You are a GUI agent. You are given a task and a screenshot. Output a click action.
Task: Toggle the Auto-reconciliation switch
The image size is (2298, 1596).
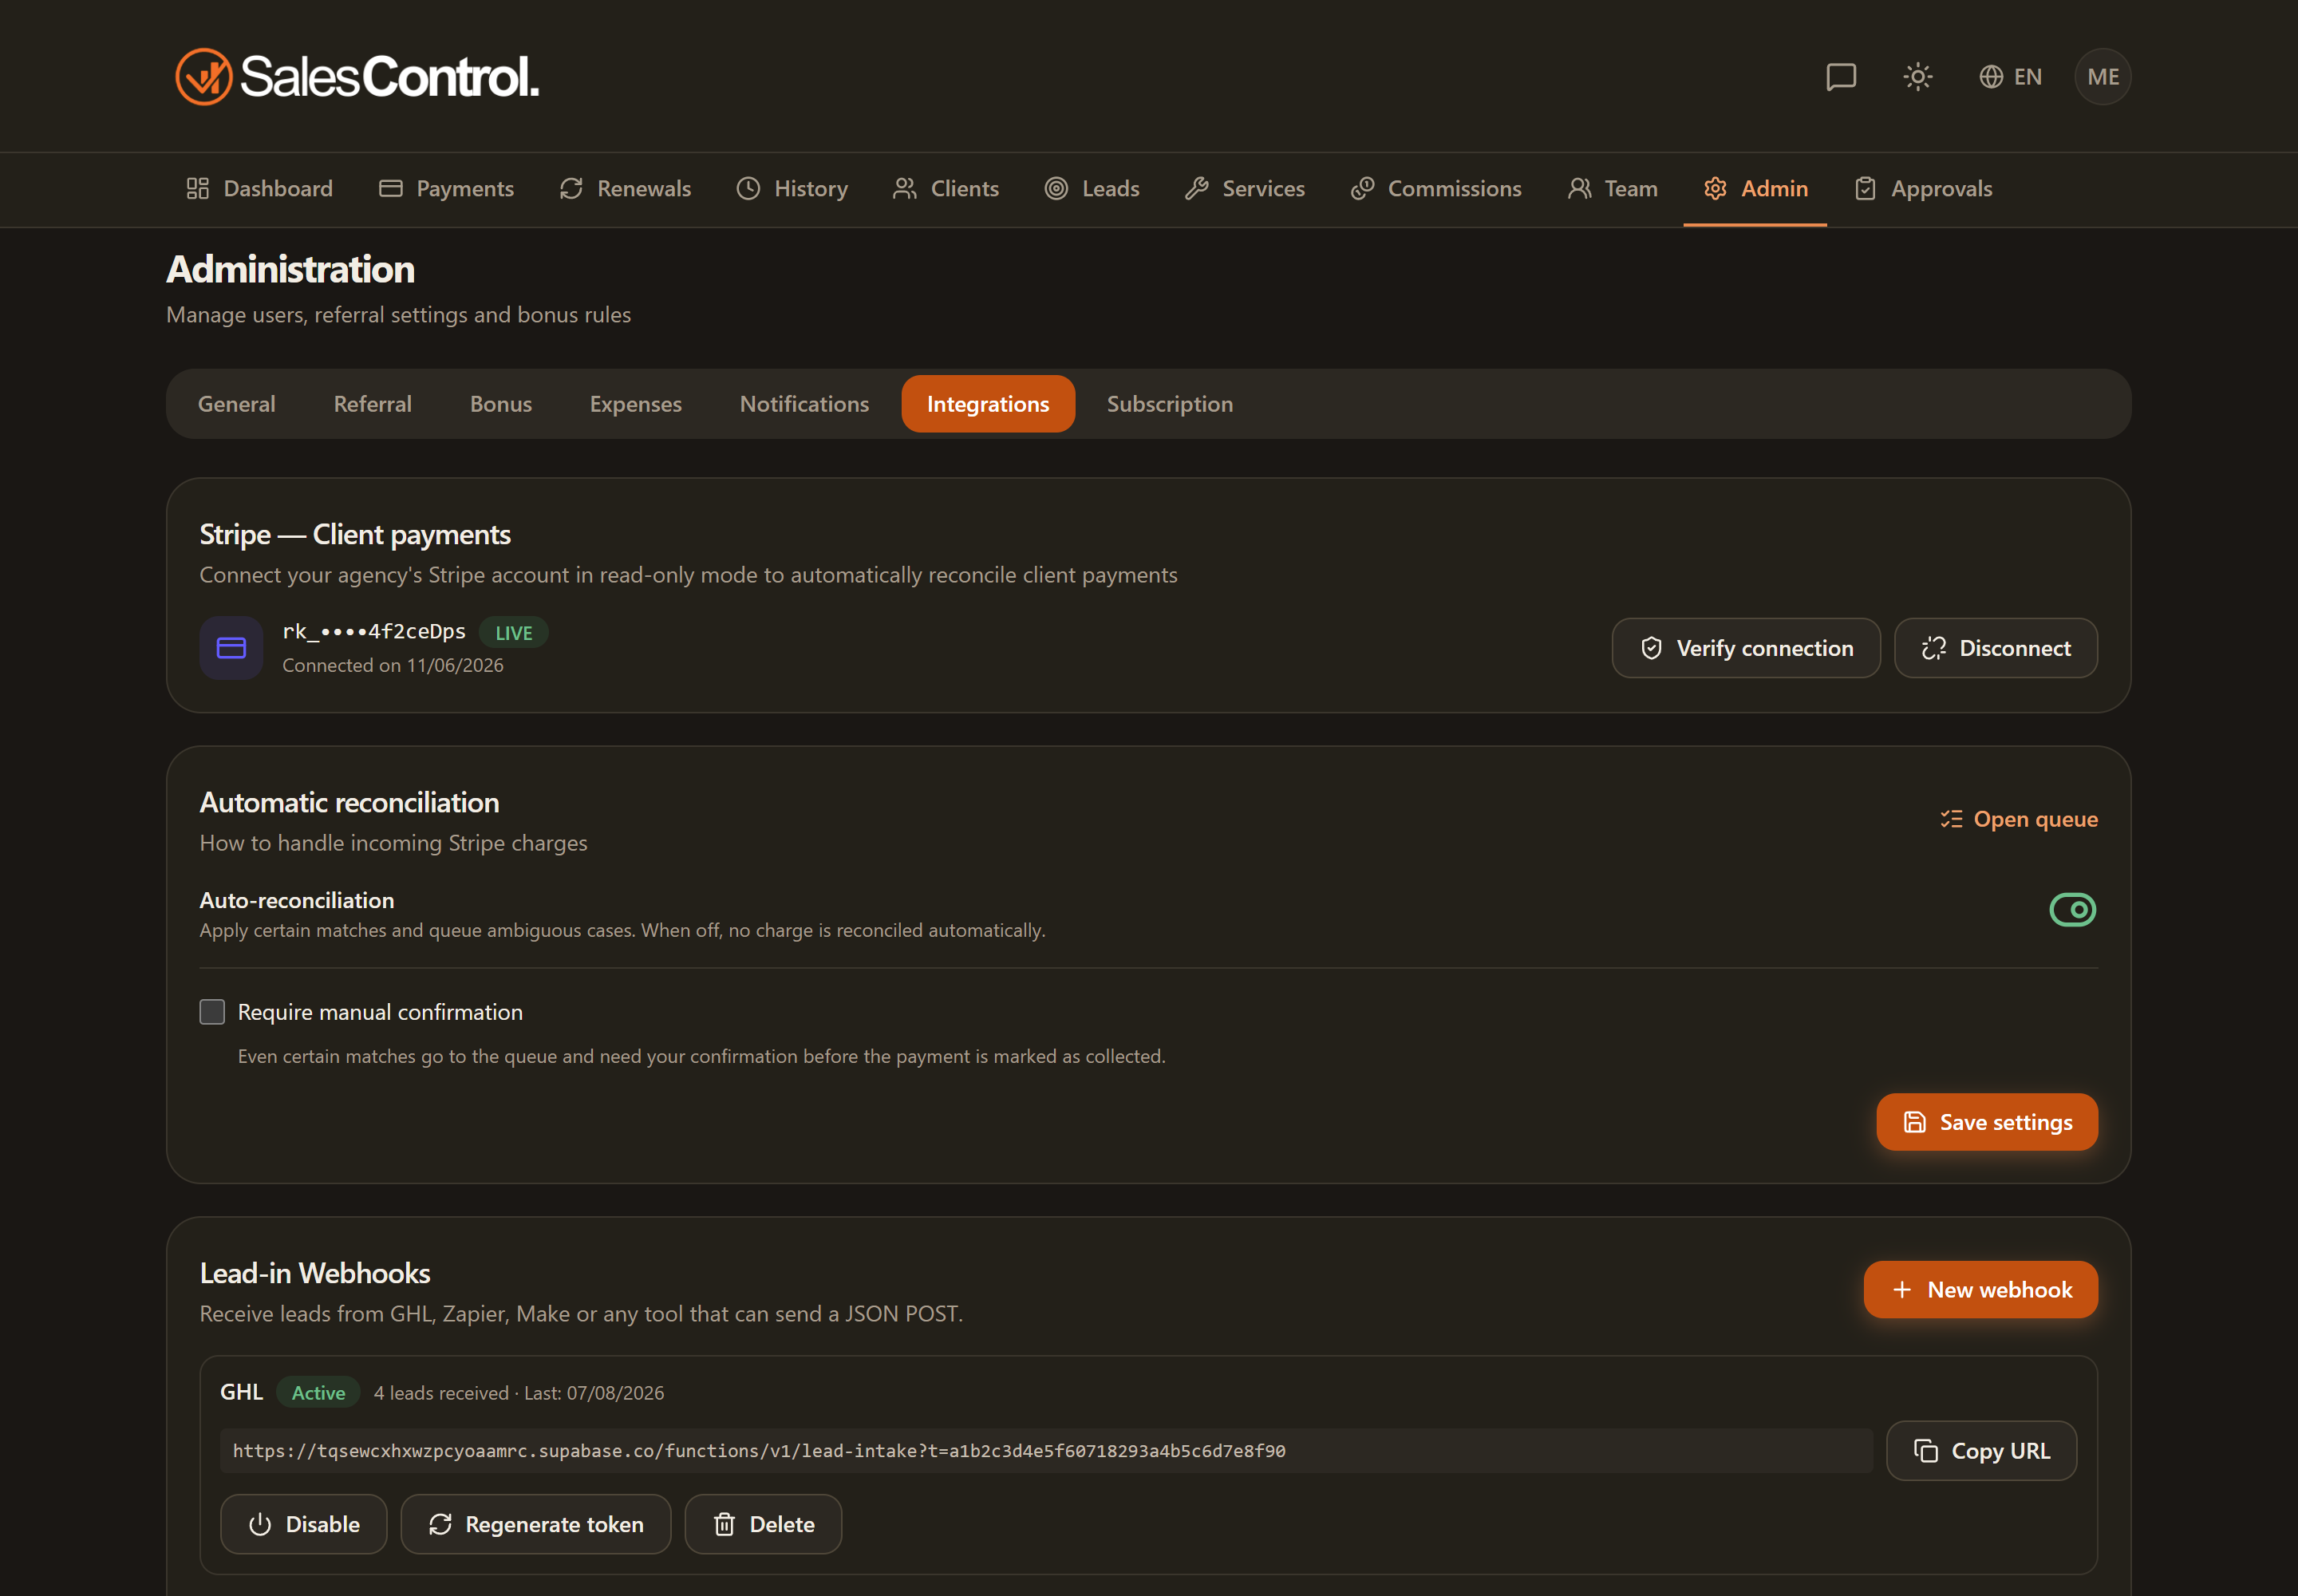(x=2072, y=910)
